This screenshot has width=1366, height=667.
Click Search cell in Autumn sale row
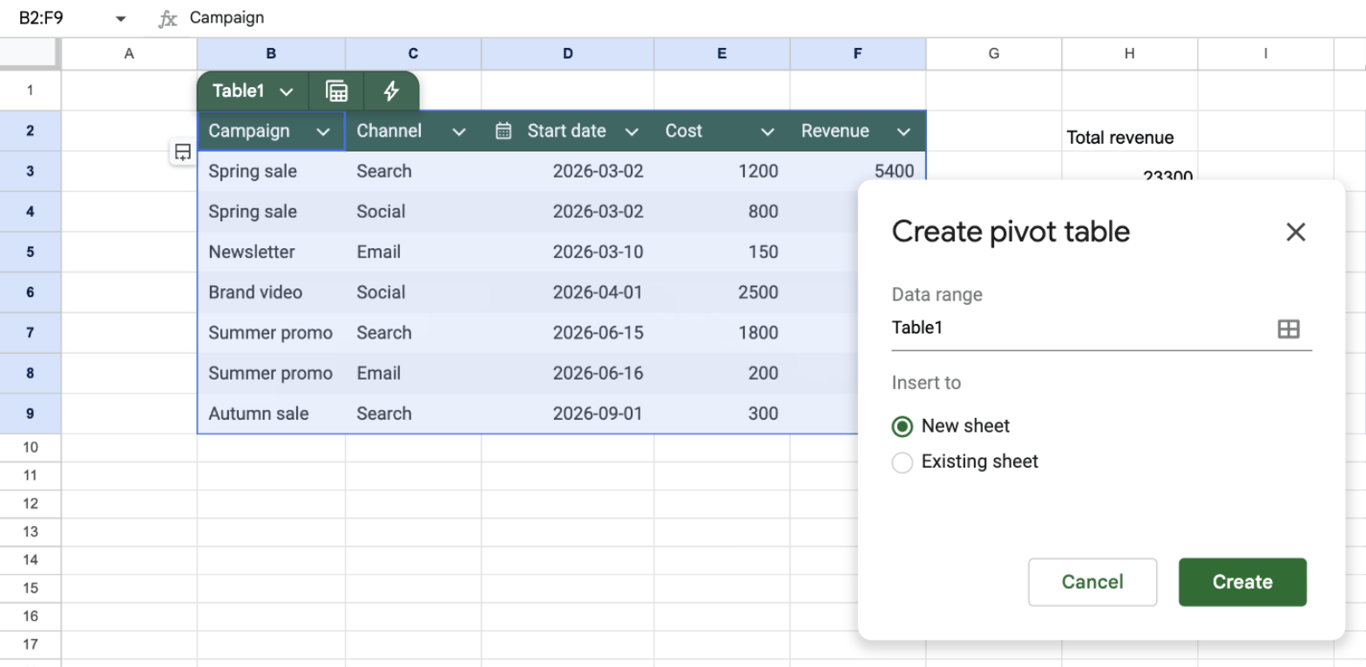point(413,413)
